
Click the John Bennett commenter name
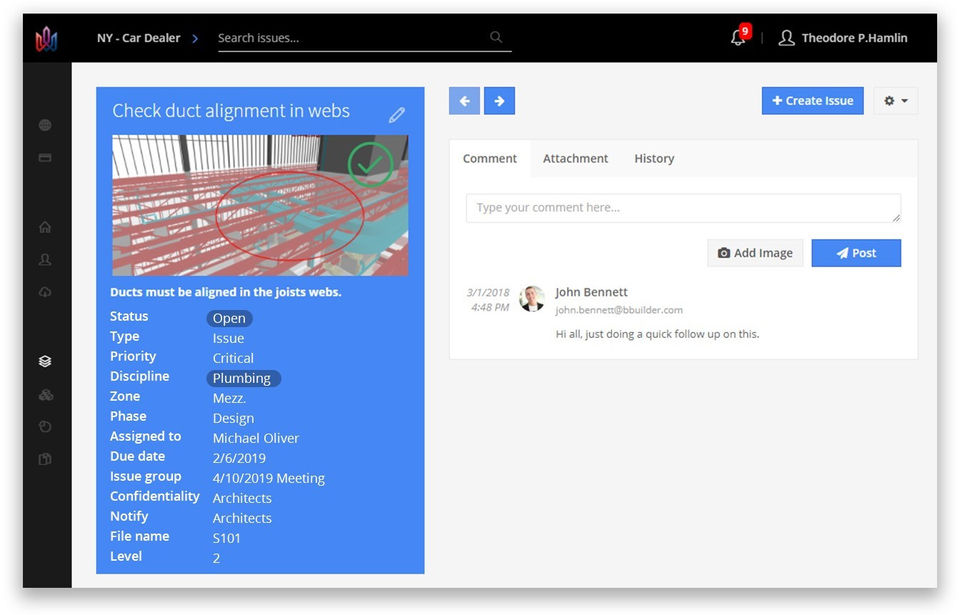[x=591, y=292]
